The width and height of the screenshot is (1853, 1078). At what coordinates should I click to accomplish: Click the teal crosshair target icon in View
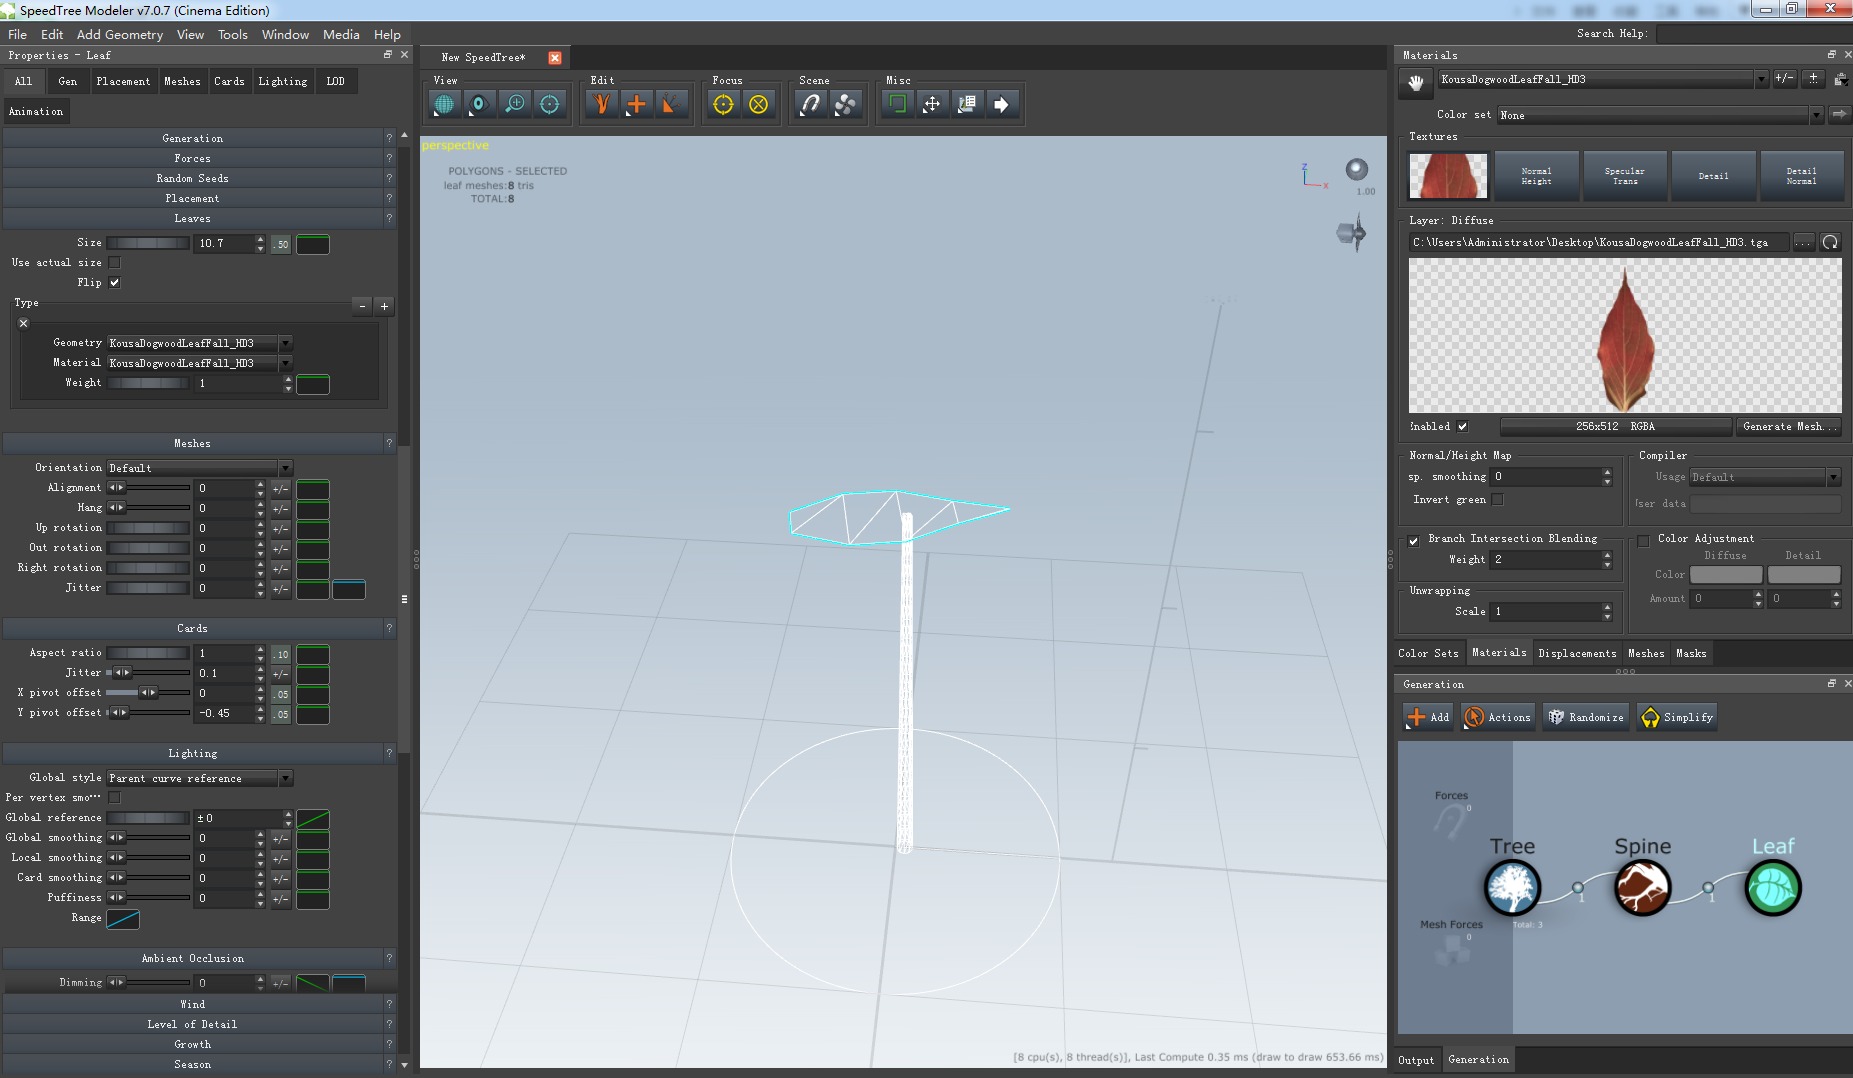[x=549, y=104]
